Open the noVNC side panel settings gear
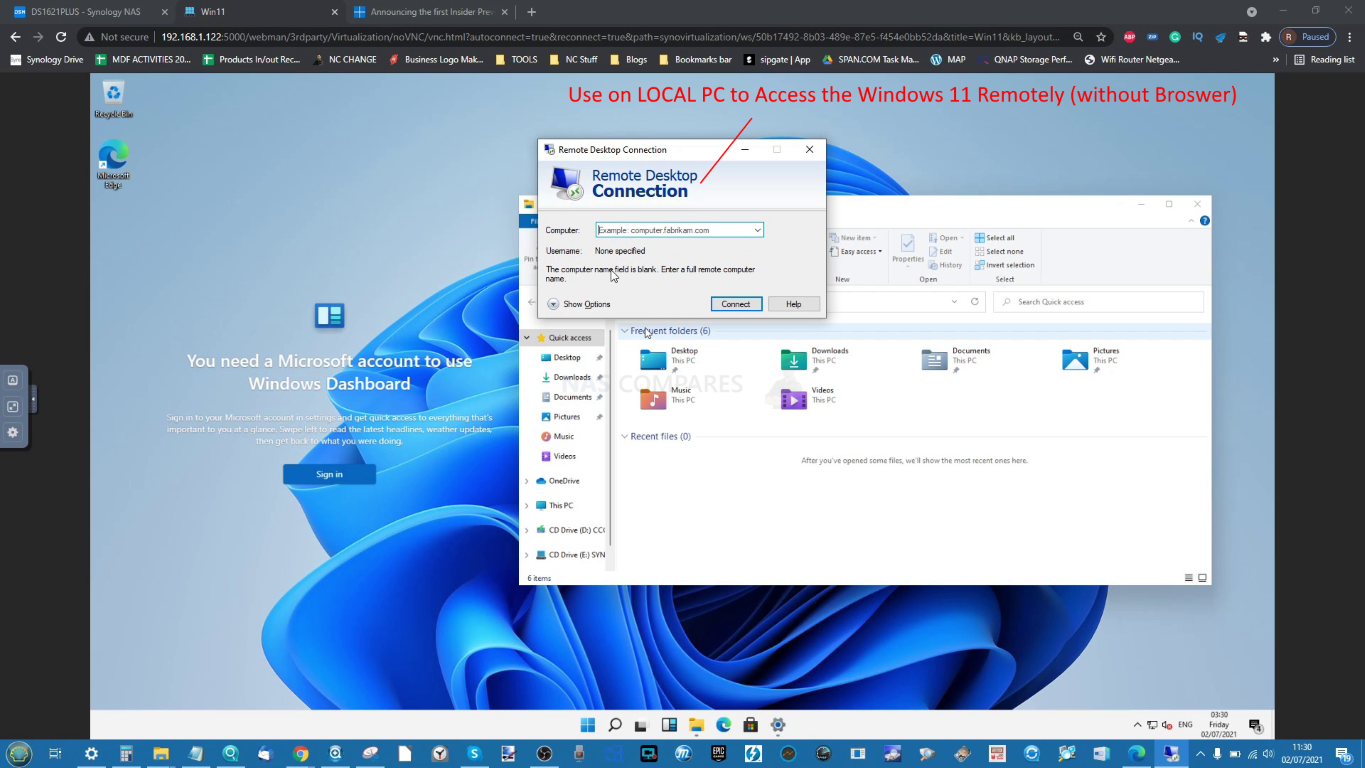The width and height of the screenshot is (1365, 768). click(13, 432)
